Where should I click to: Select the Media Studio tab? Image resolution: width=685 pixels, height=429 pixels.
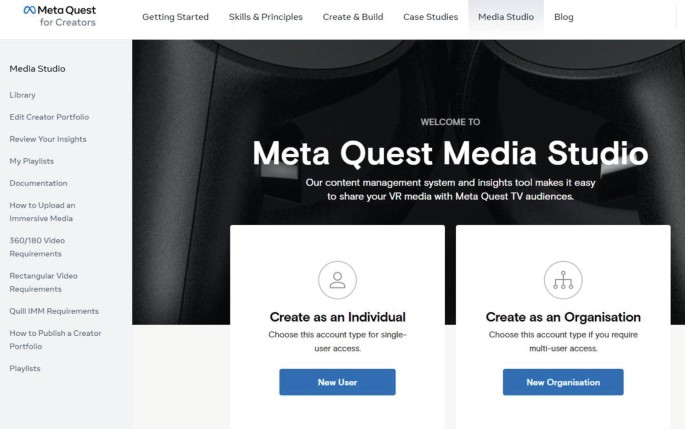click(506, 17)
